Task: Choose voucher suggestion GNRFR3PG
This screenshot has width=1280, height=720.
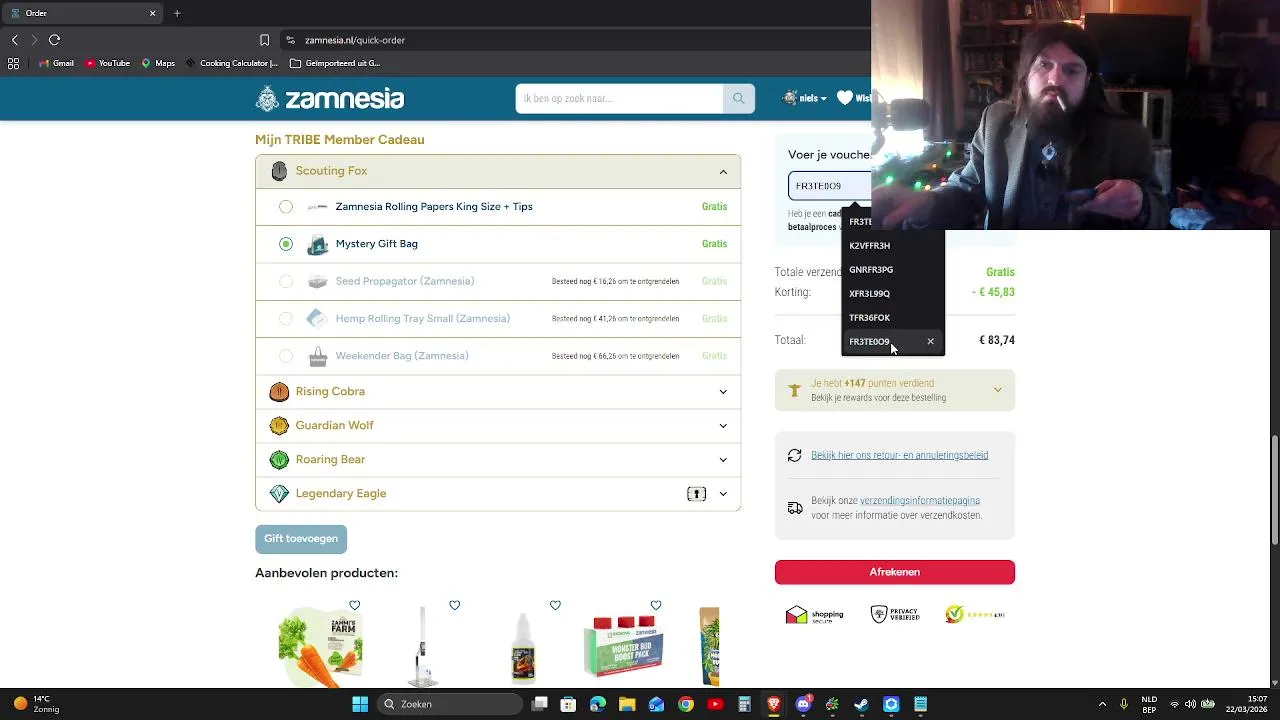Action: [x=893, y=270]
